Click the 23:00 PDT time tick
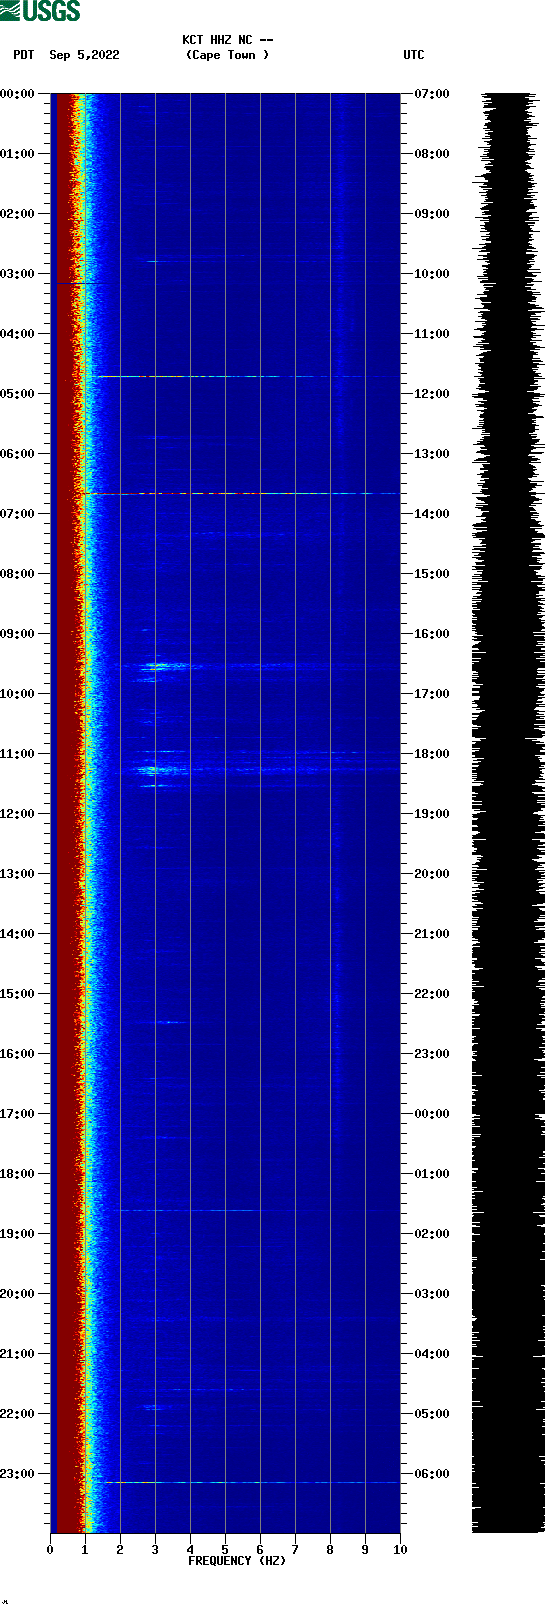Viewport: 552px width, 1613px height. [18, 1474]
